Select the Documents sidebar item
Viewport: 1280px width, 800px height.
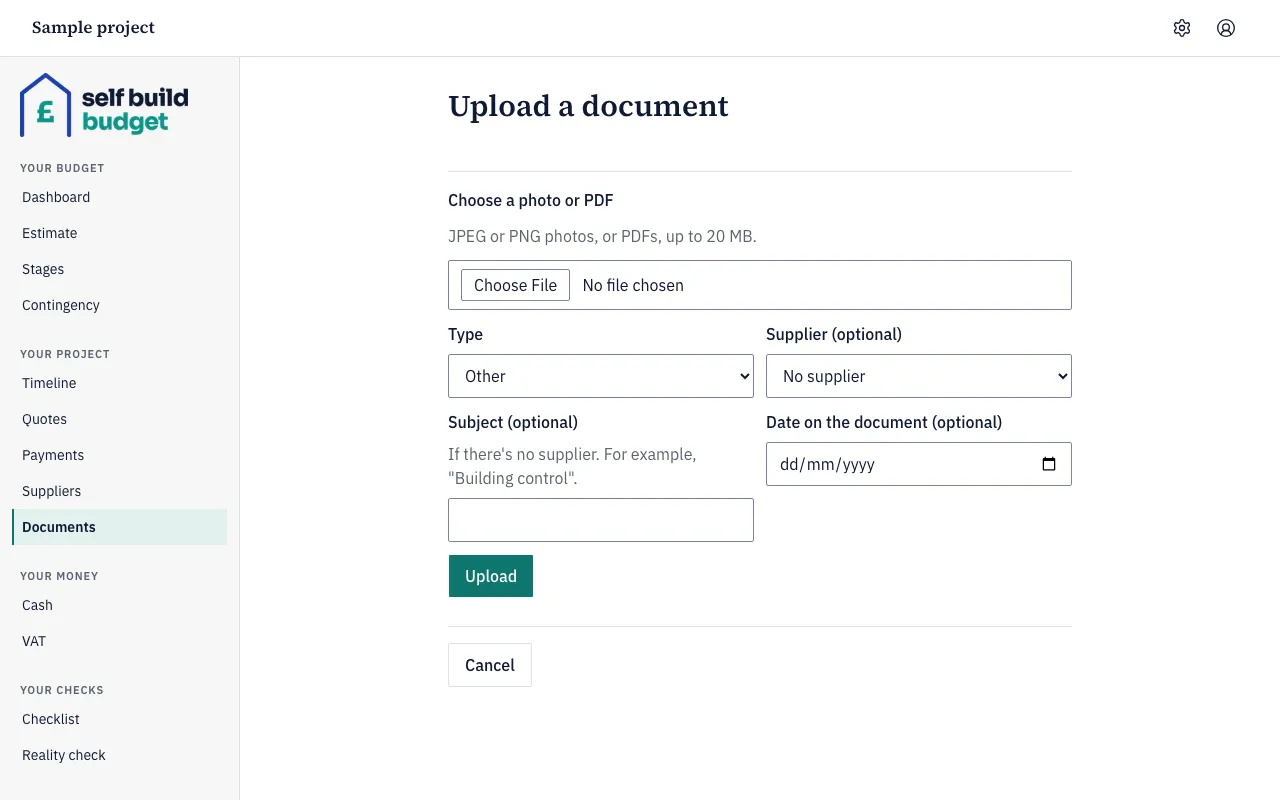point(119,527)
